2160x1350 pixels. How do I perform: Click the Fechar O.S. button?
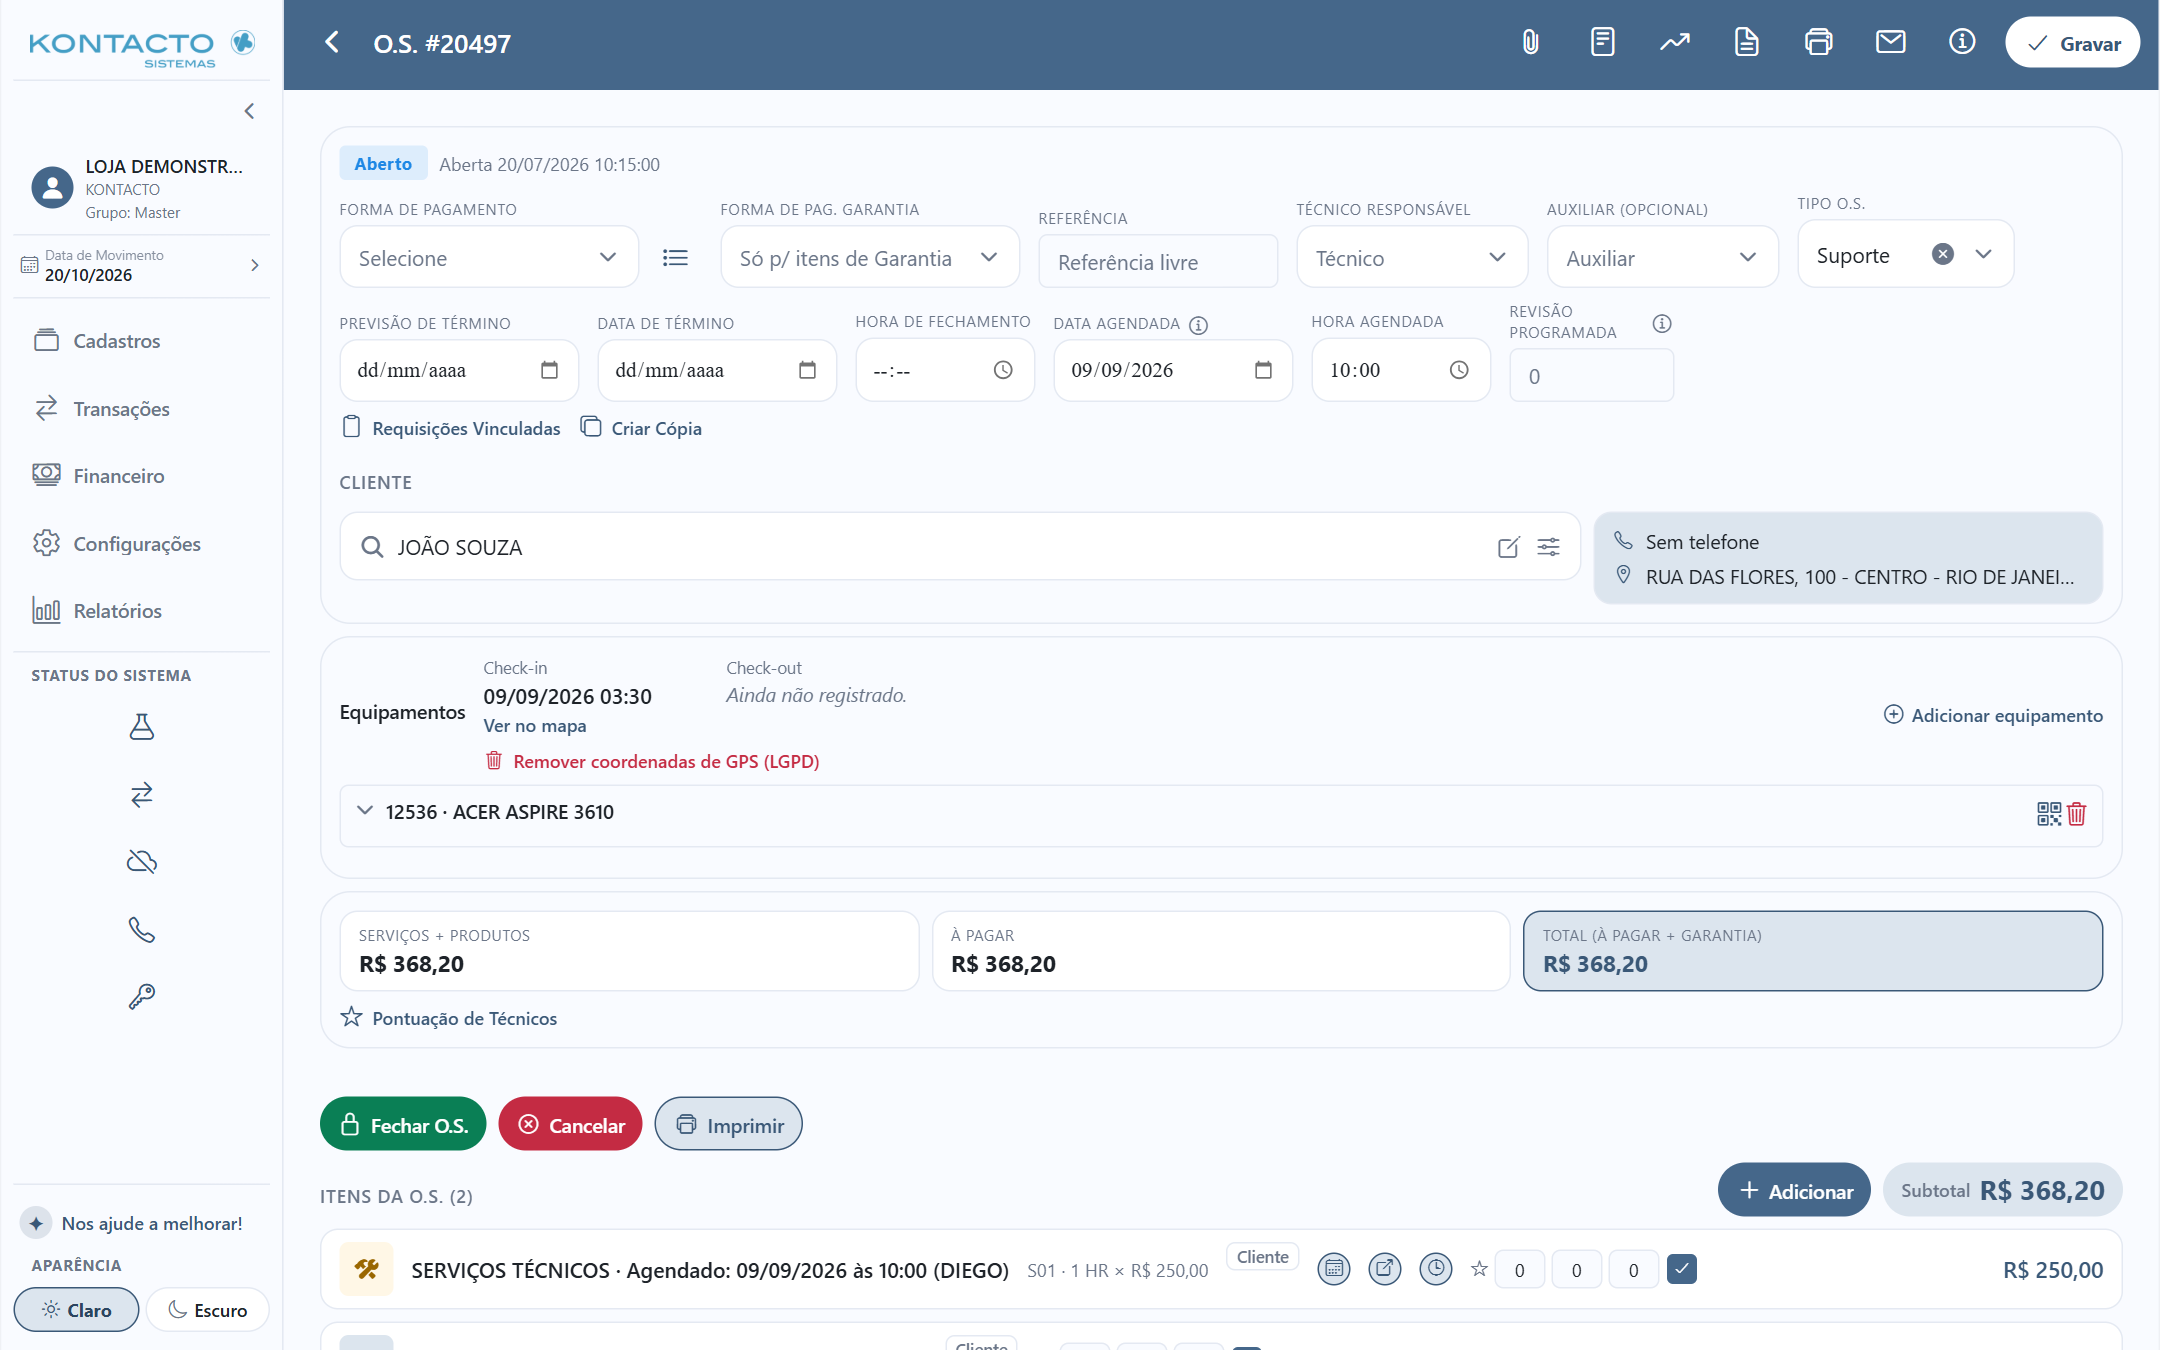[403, 1124]
